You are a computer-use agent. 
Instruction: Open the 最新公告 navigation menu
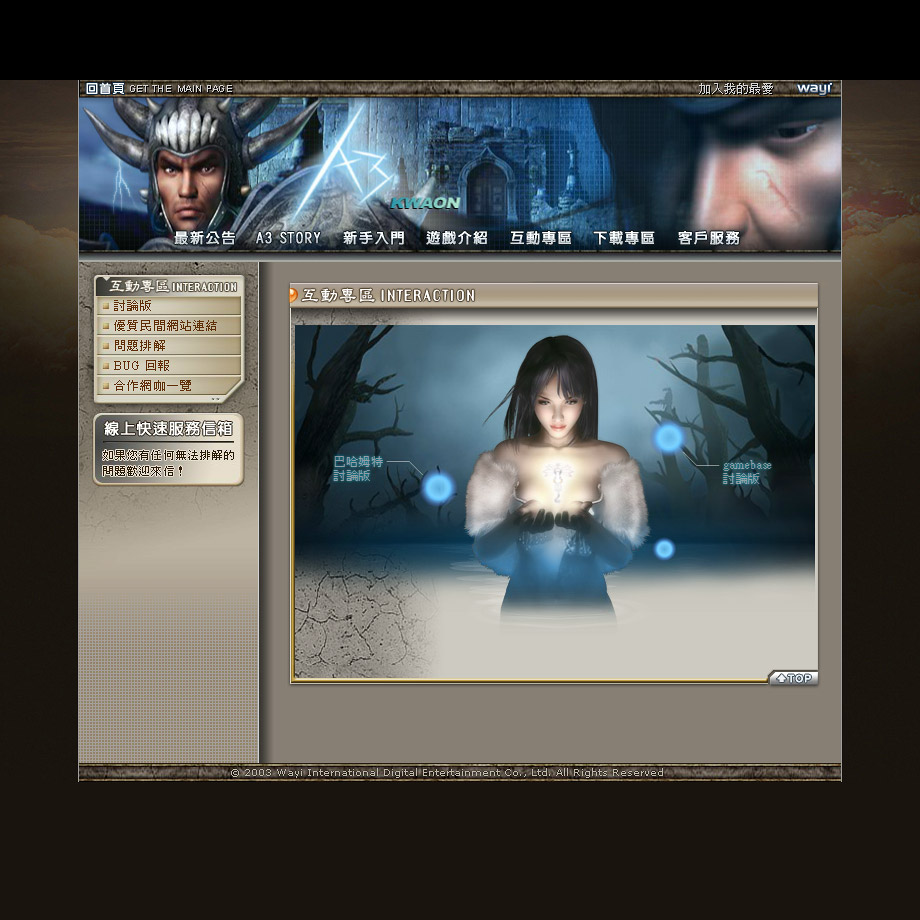(x=204, y=238)
